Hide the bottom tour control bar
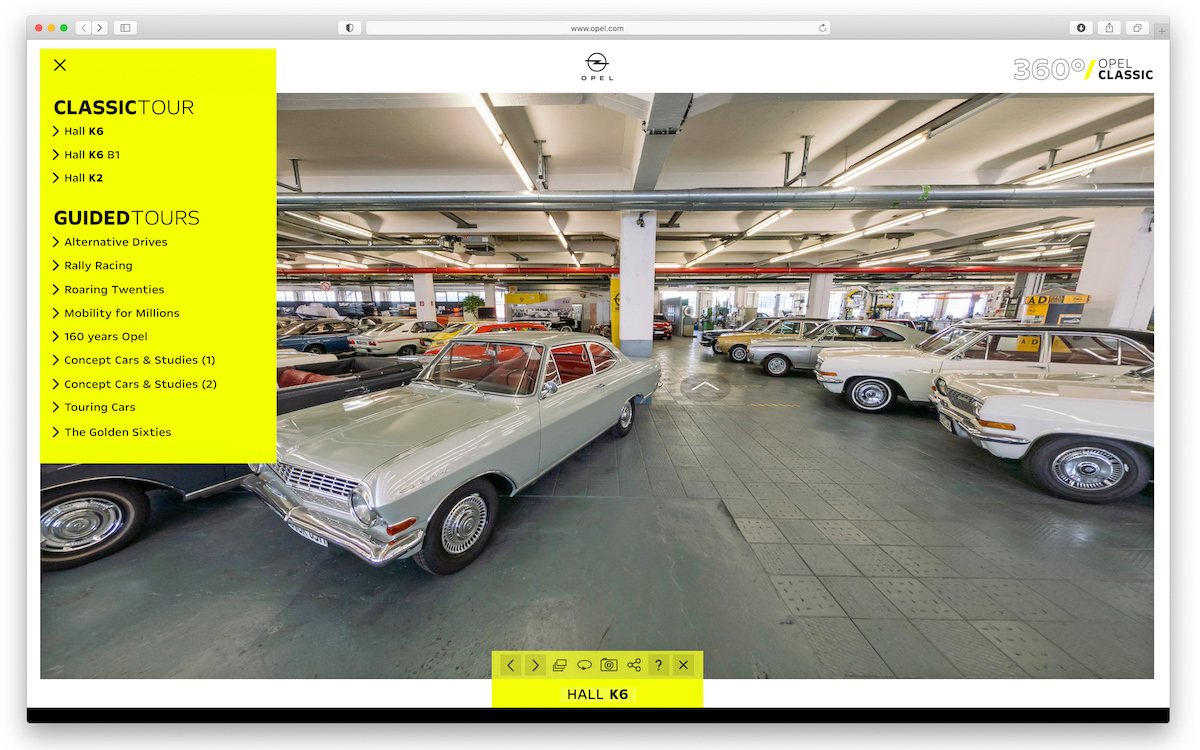The height and width of the screenshot is (750, 1200). tap(683, 665)
